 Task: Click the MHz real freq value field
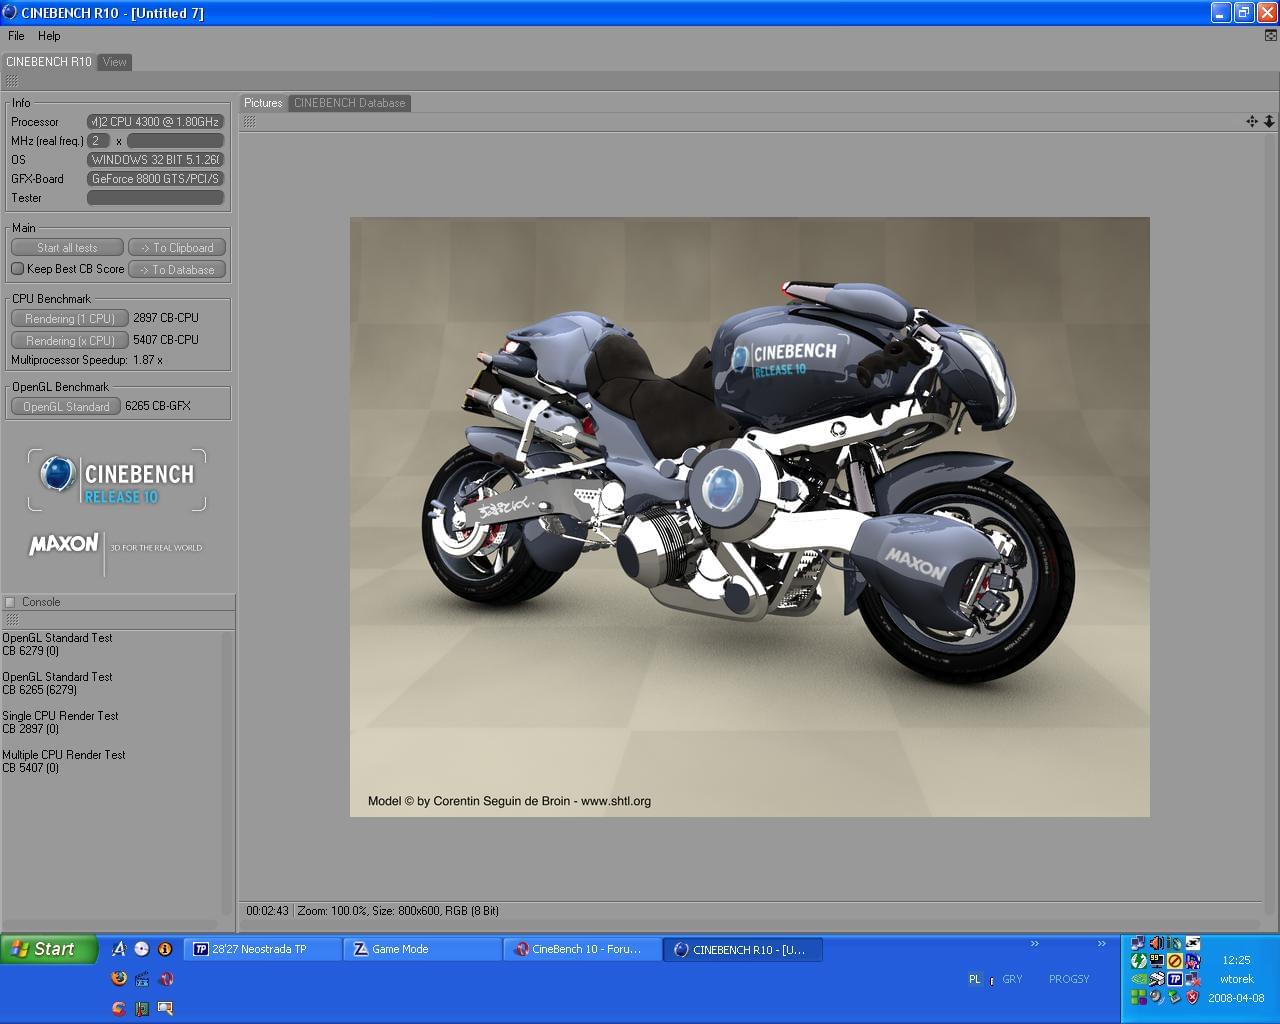175,141
